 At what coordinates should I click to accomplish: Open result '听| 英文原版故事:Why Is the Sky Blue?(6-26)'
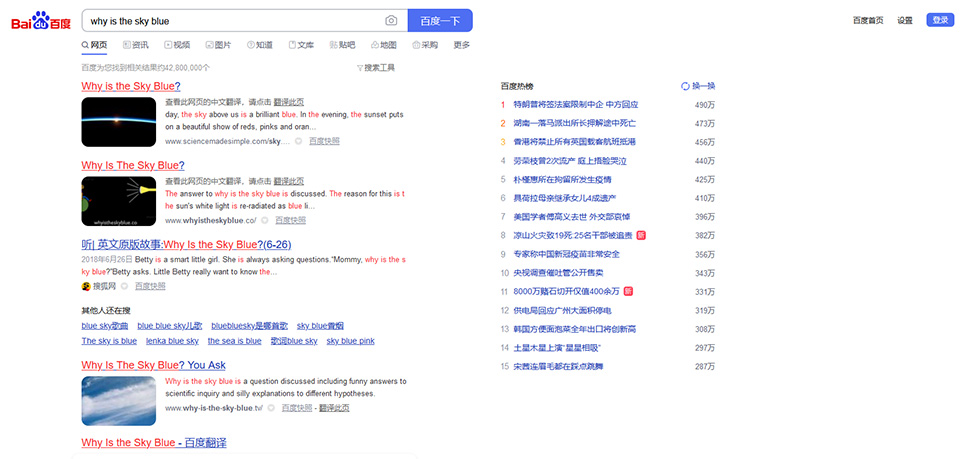[x=187, y=245]
